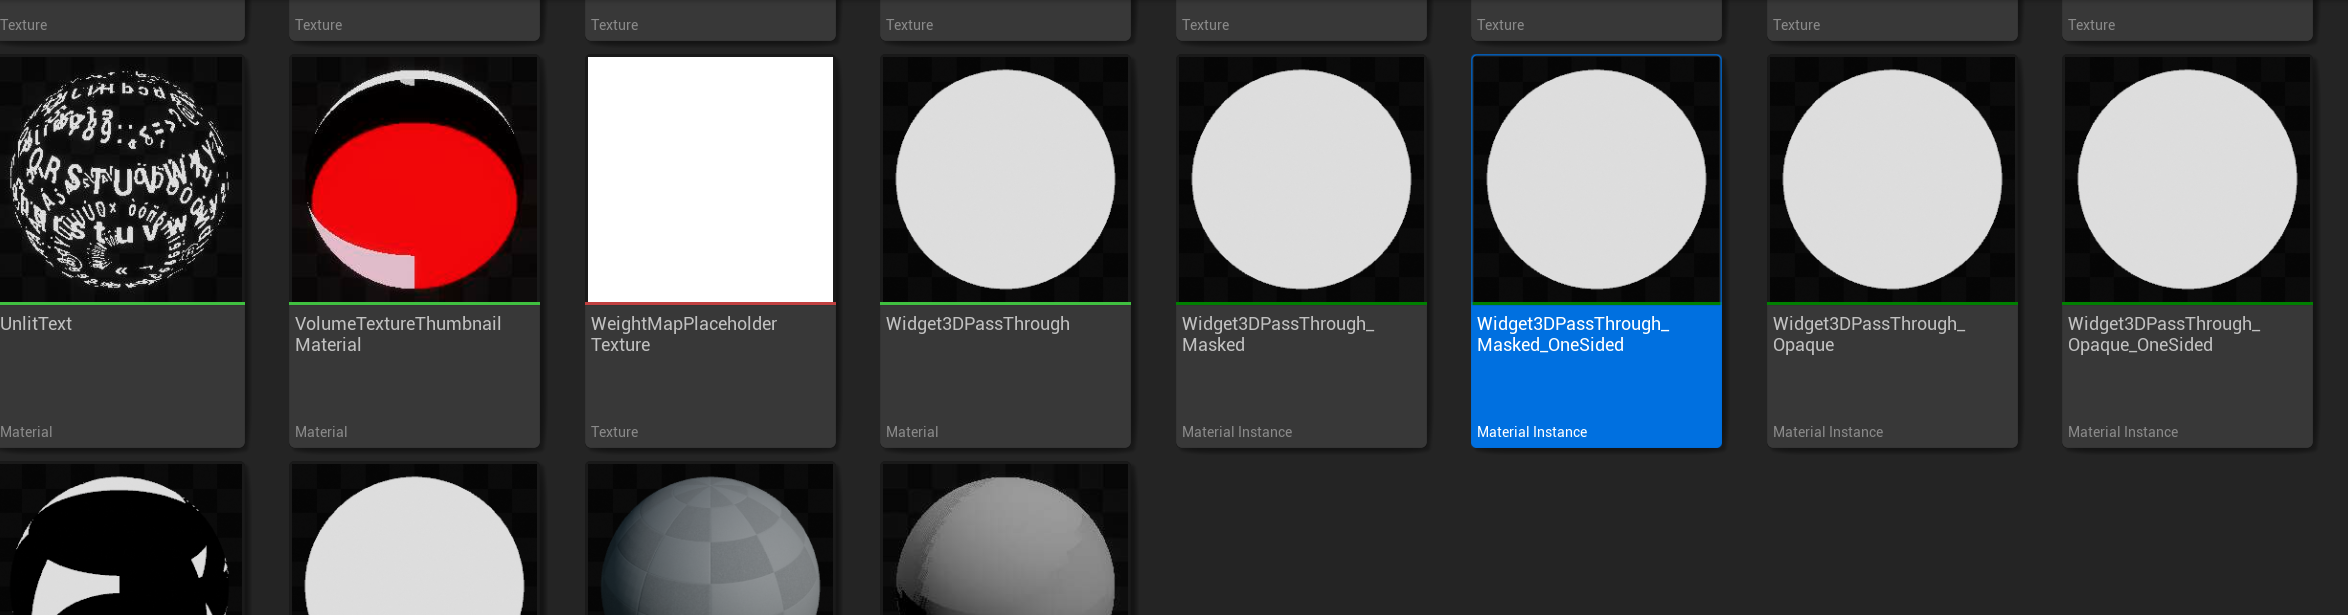Click the Texture type label under WeightMapPlaceholderTexture
The width and height of the screenshot is (2348, 615).
pos(614,432)
